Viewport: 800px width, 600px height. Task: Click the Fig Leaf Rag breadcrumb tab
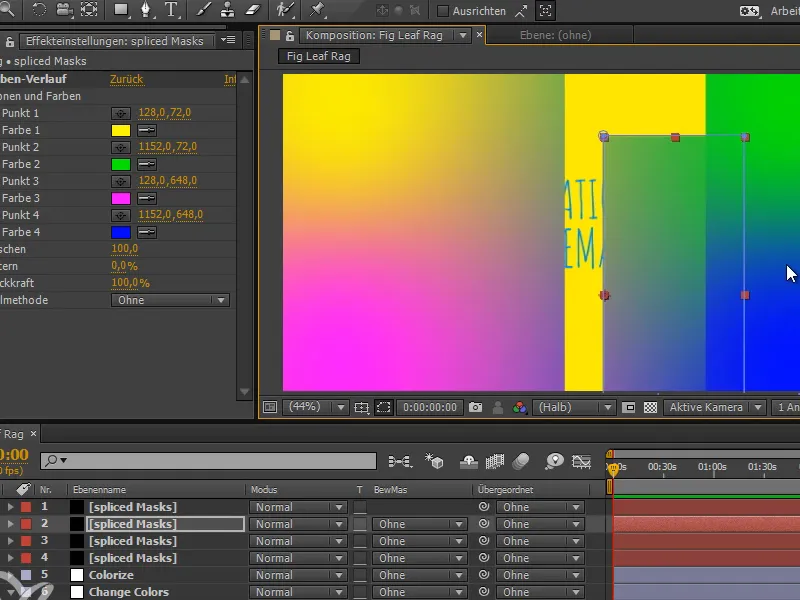319,56
